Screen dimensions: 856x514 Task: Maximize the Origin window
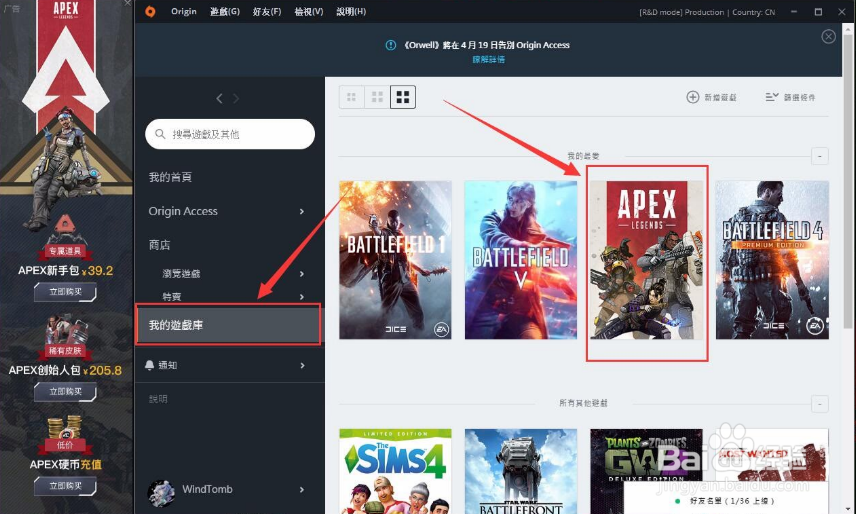tap(818, 11)
